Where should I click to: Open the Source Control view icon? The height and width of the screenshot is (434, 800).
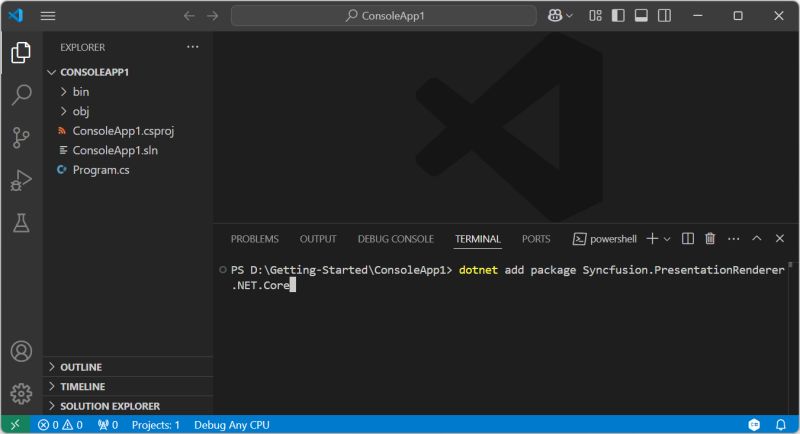click(21, 138)
